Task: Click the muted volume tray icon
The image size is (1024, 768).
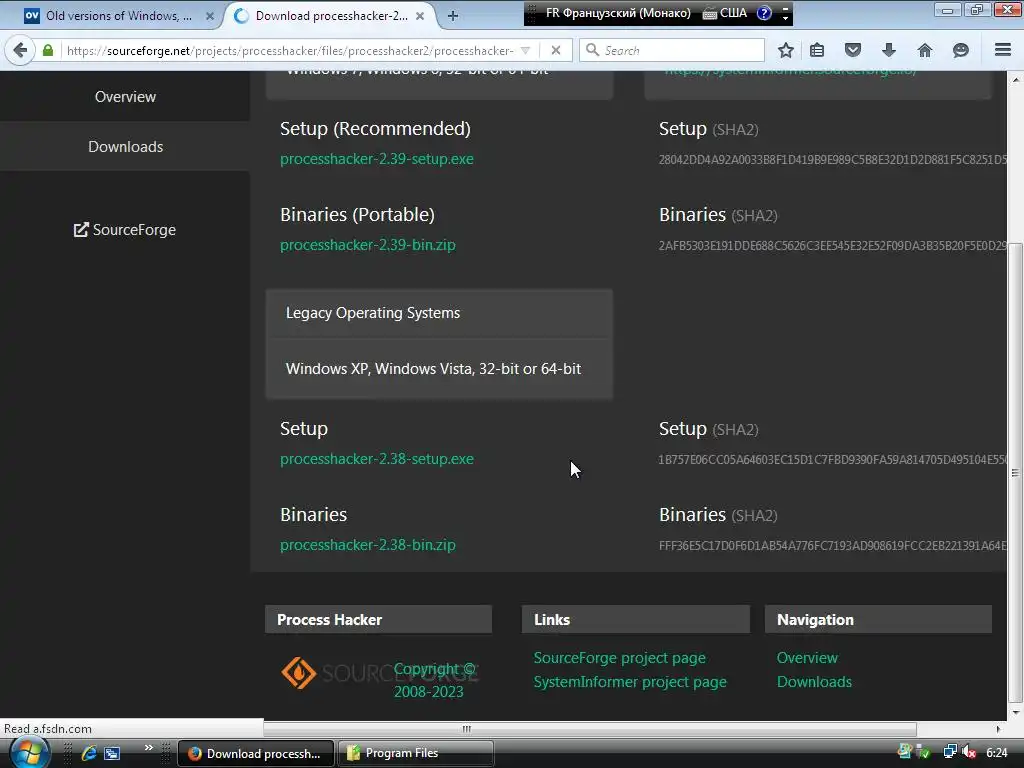Action: (969, 752)
